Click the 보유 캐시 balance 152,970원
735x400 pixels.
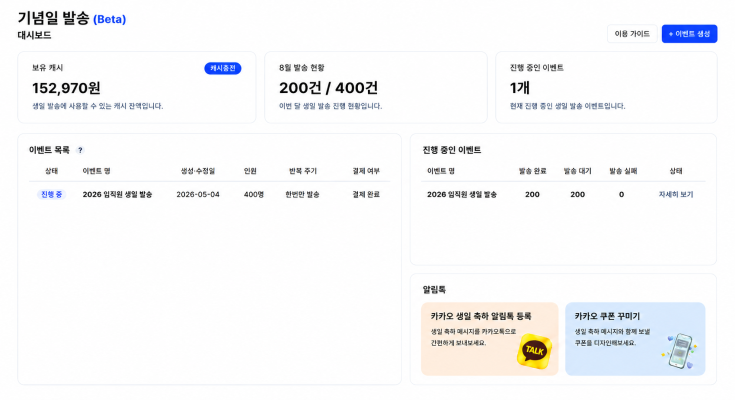(66, 88)
